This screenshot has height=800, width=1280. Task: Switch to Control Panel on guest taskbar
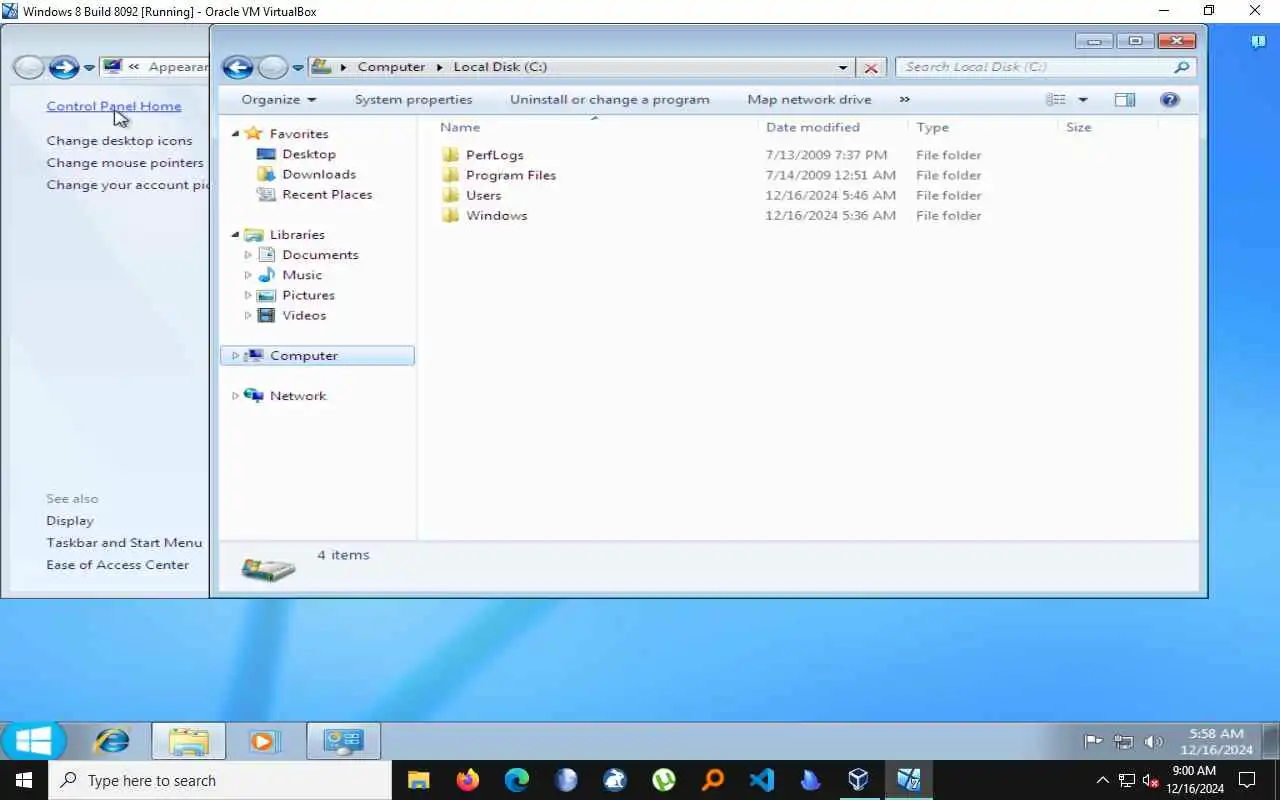click(343, 741)
